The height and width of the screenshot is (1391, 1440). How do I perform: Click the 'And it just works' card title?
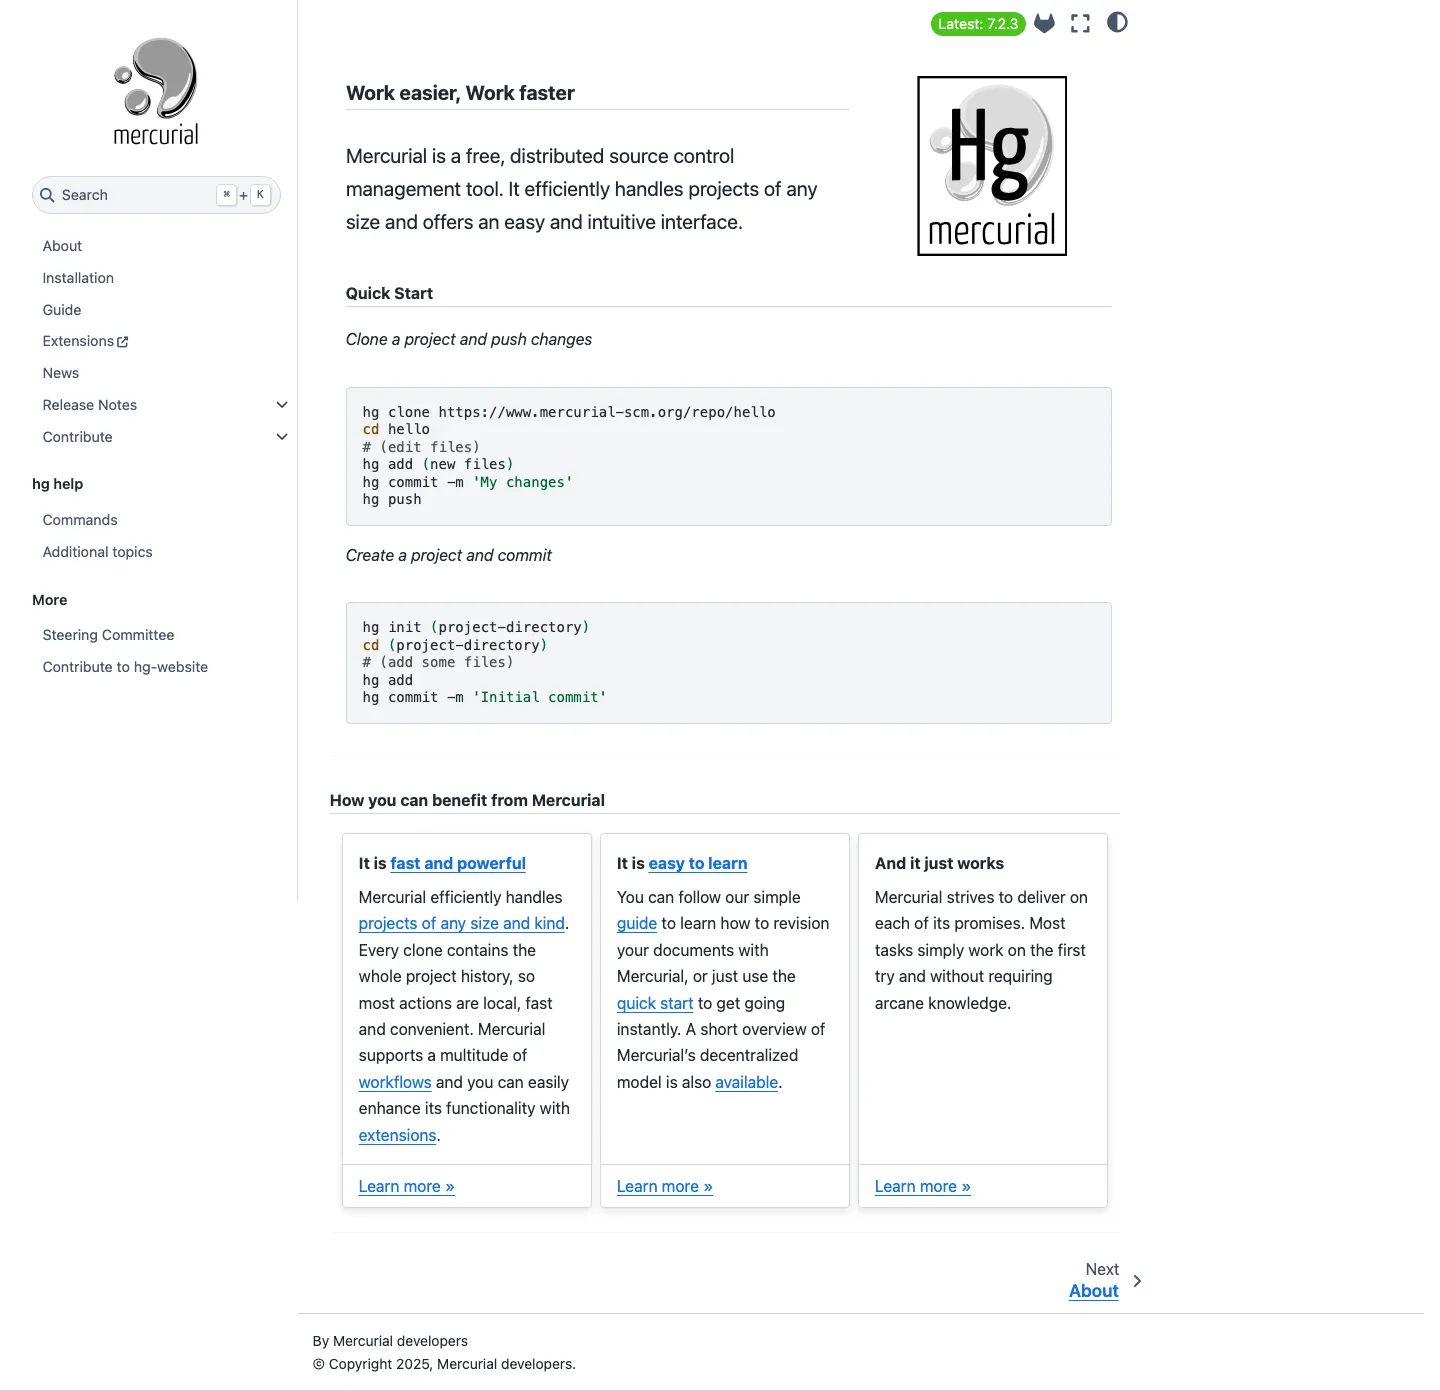(939, 863)
